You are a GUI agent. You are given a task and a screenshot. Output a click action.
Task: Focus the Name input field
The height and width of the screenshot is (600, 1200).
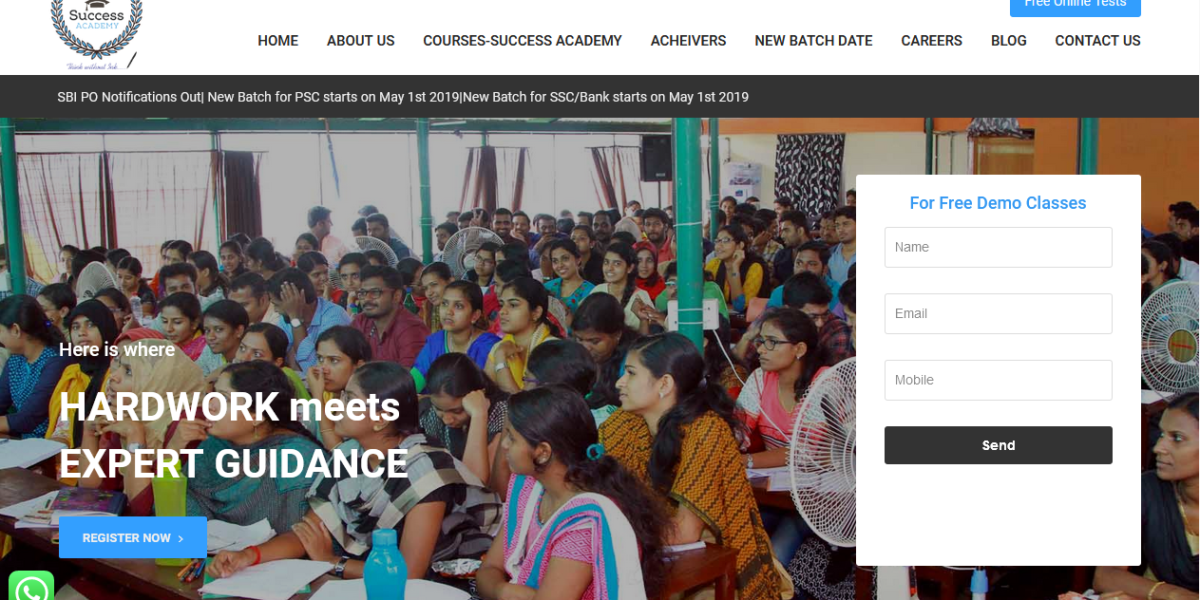point(998,247)
